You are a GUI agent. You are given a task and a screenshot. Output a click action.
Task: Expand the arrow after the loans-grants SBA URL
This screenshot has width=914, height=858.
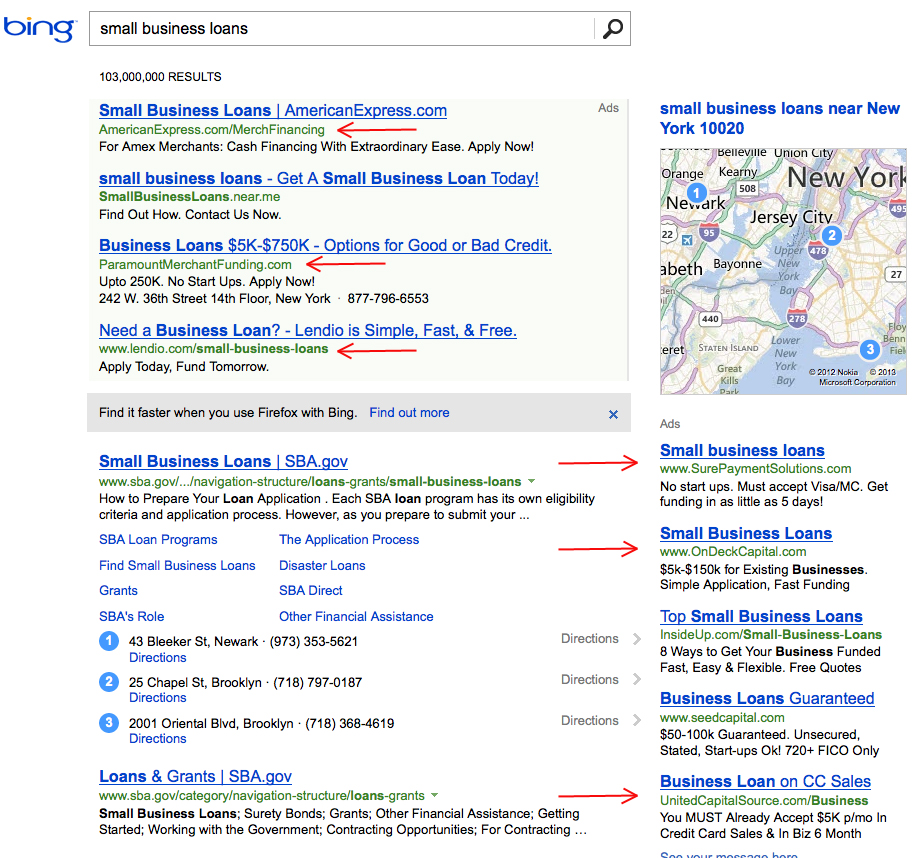point(435,796)
